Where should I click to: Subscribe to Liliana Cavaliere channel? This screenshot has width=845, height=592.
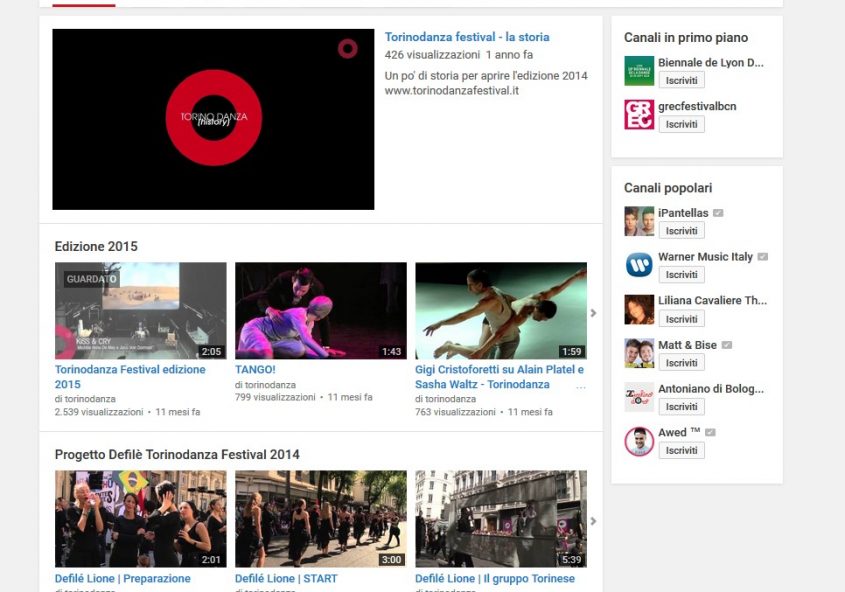[681, 319]
